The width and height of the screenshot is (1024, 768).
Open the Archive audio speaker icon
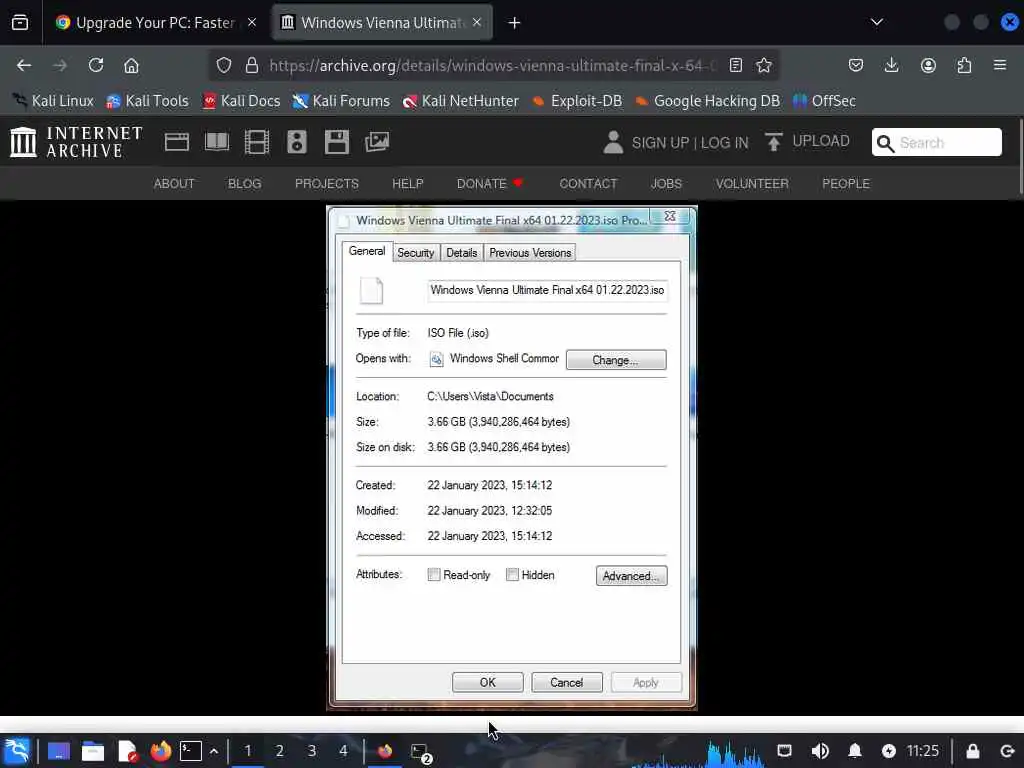point(296,142)
